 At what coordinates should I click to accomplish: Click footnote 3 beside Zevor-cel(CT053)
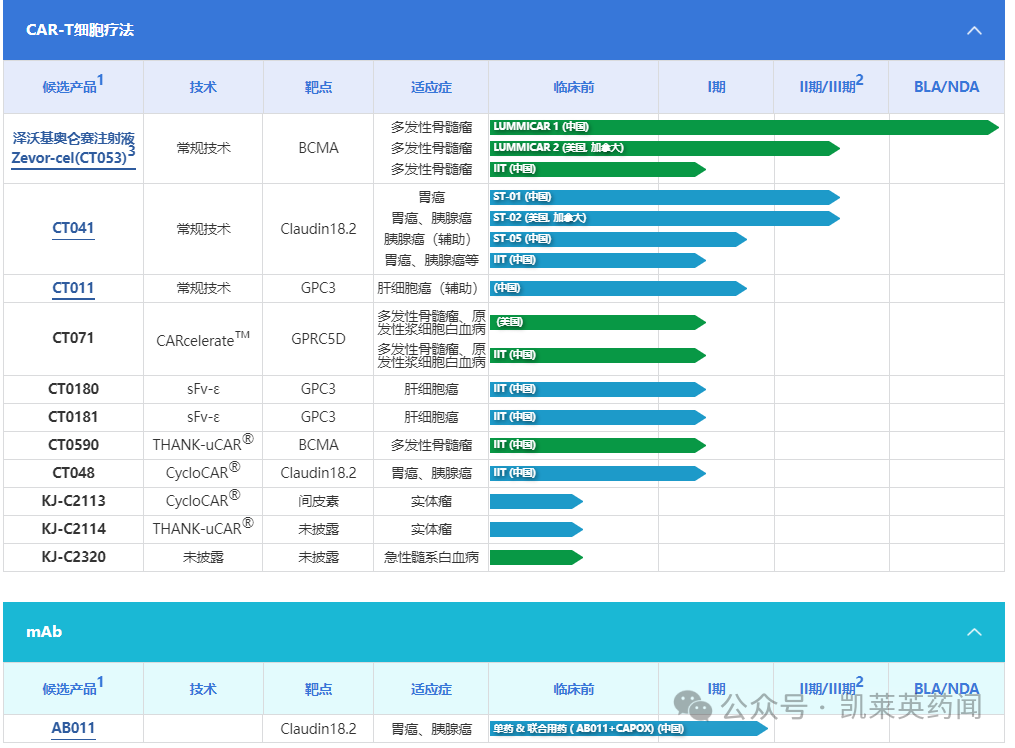pyautogui.click(x=131, y=152)
